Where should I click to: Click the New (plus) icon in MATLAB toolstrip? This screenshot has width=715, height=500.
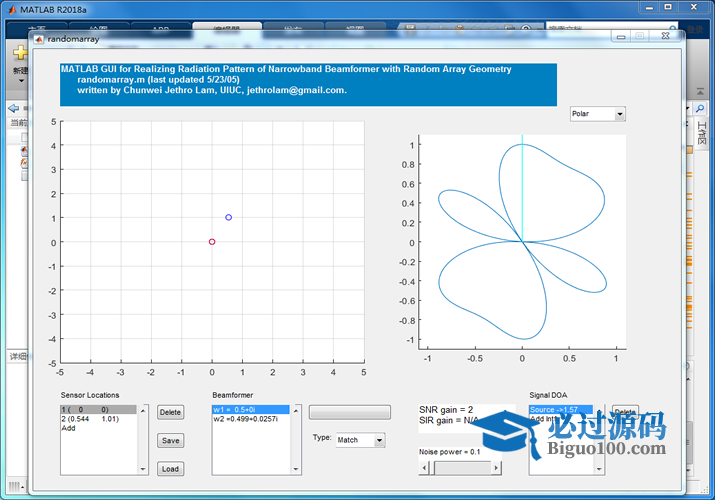(x=20, y=53)
